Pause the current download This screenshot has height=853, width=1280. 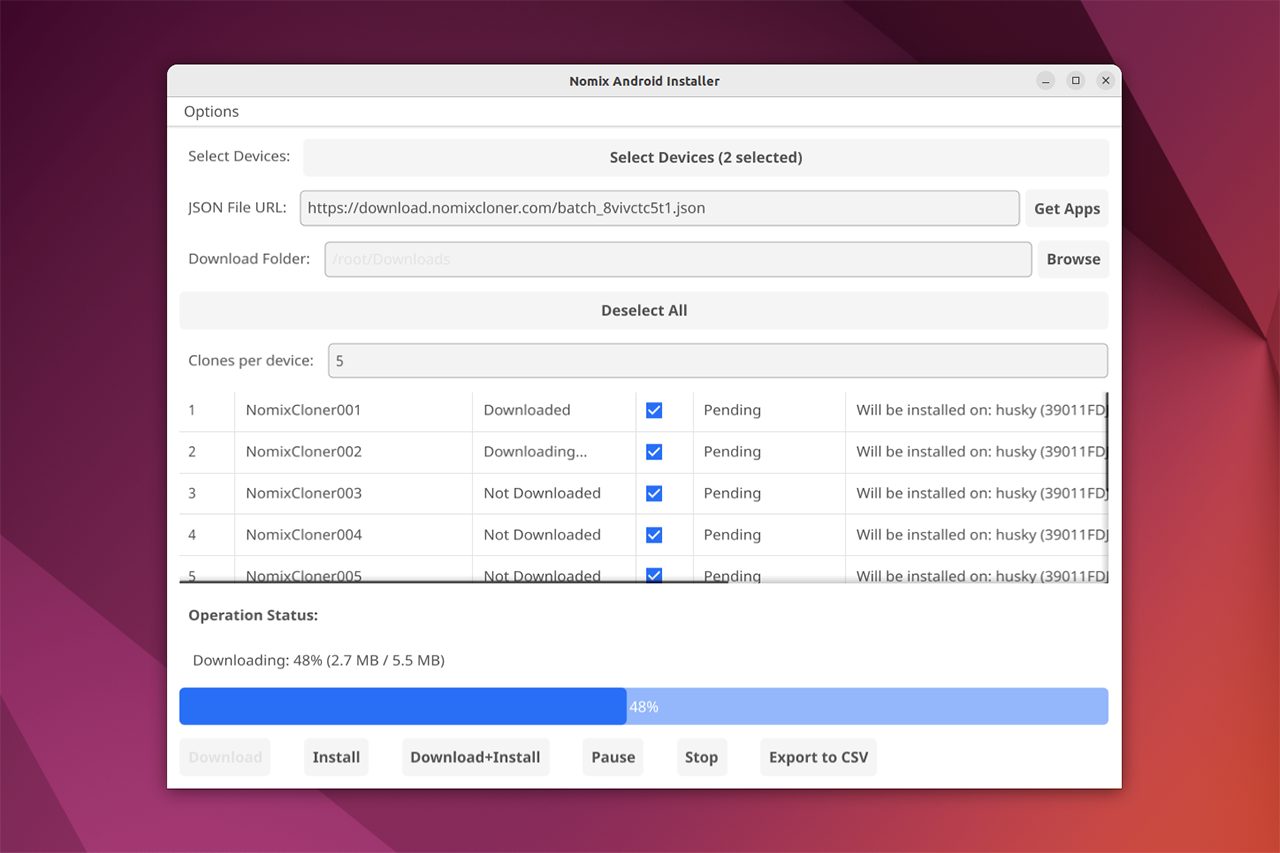pyautogui.click(x=613, y=757)
